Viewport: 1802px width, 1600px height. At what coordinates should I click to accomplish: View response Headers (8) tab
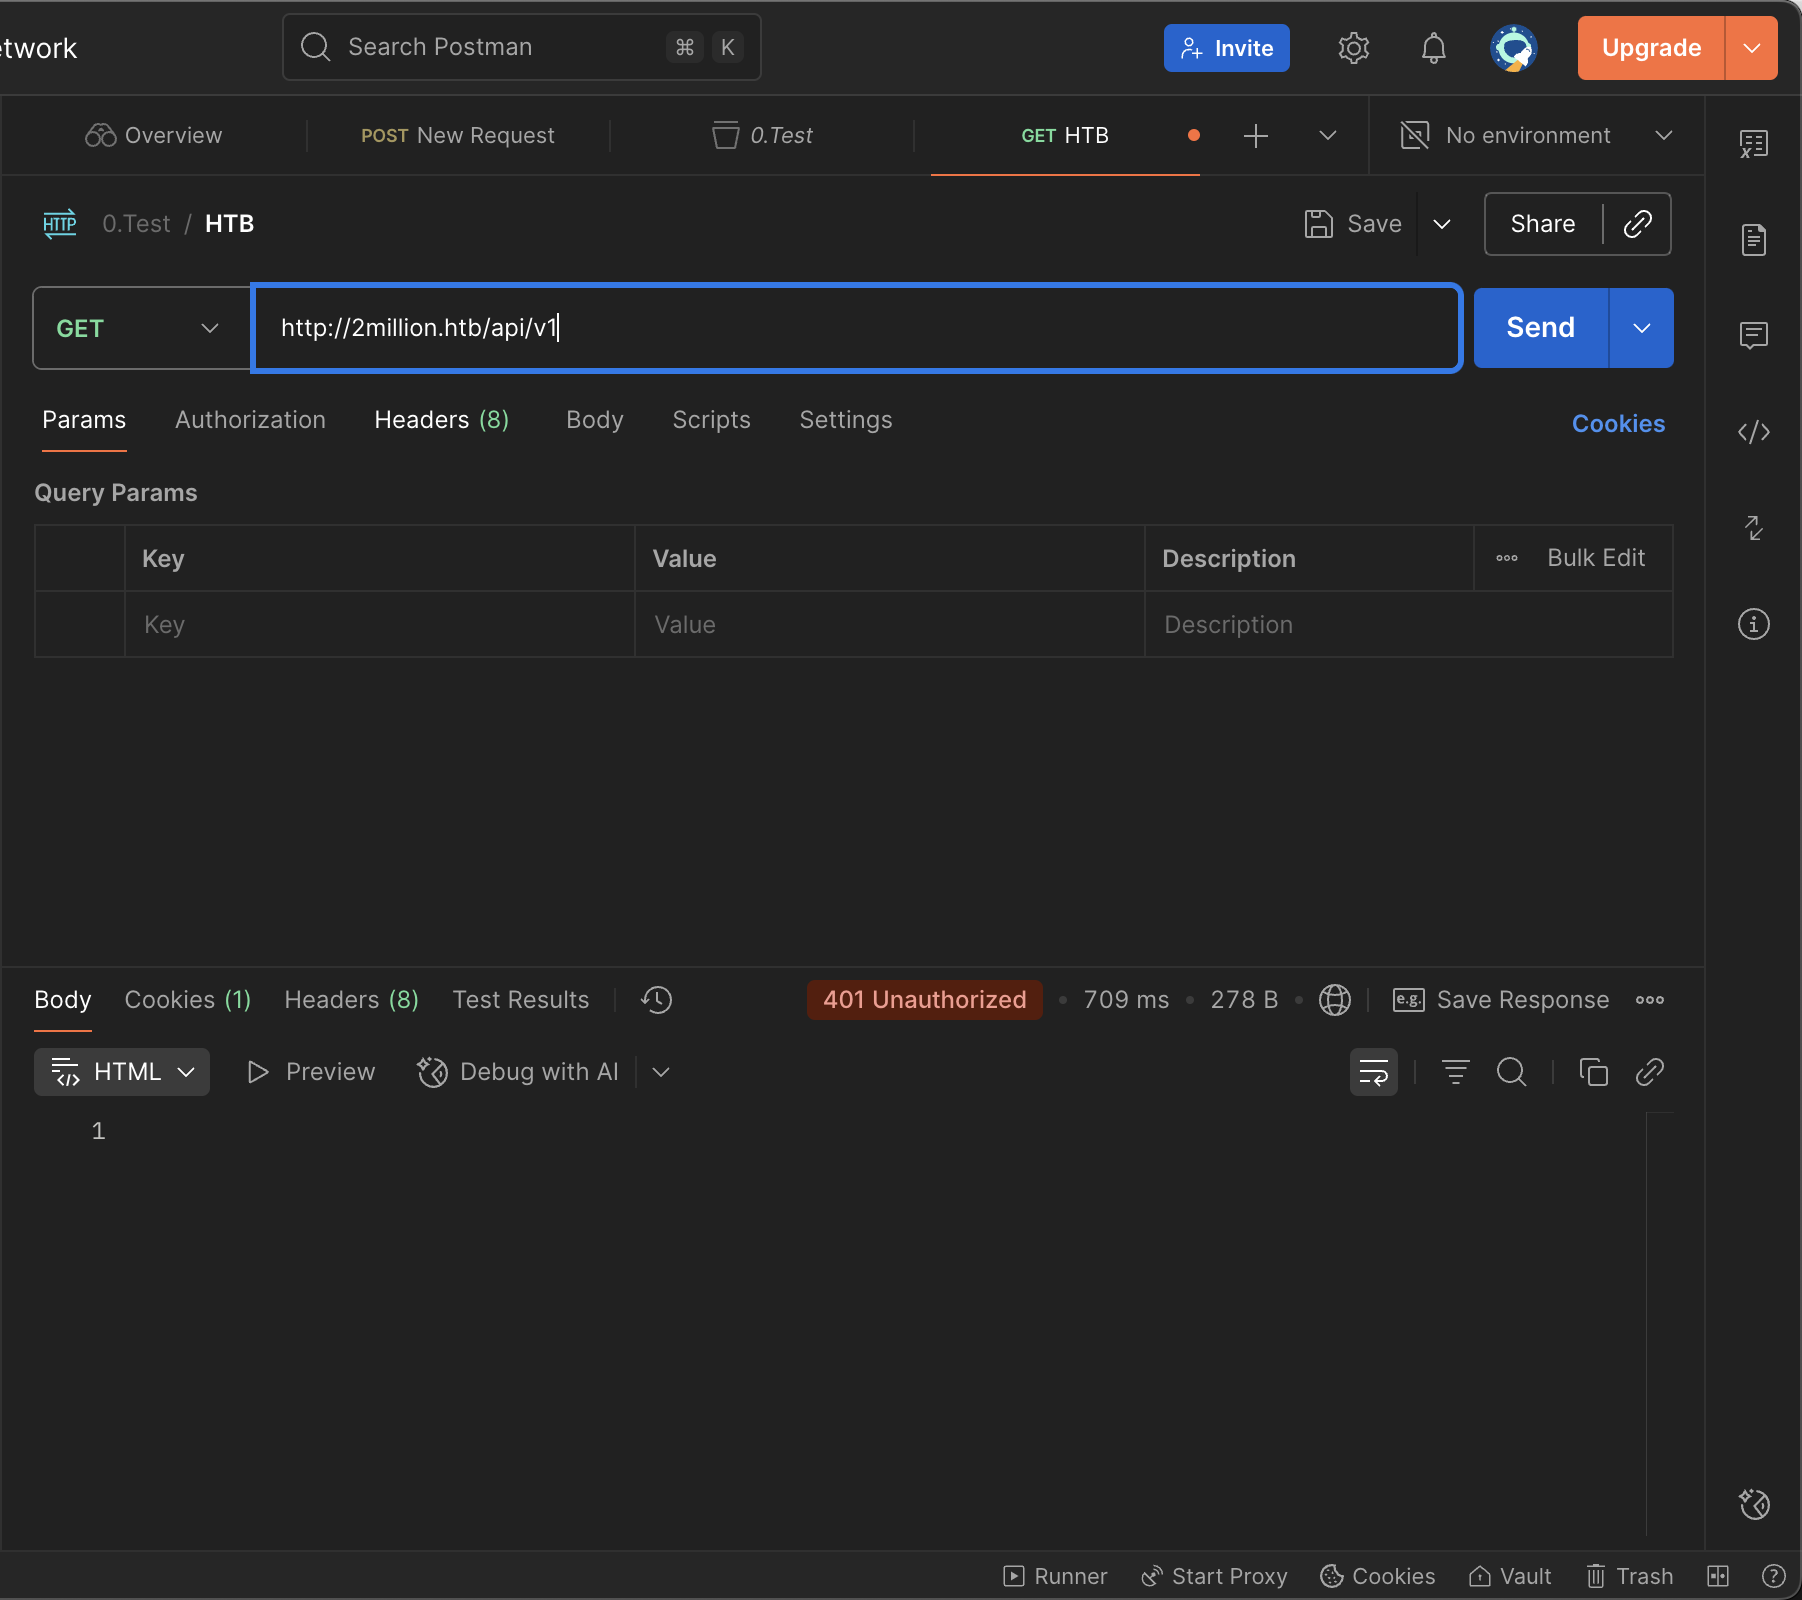(x=352, y=1000)
